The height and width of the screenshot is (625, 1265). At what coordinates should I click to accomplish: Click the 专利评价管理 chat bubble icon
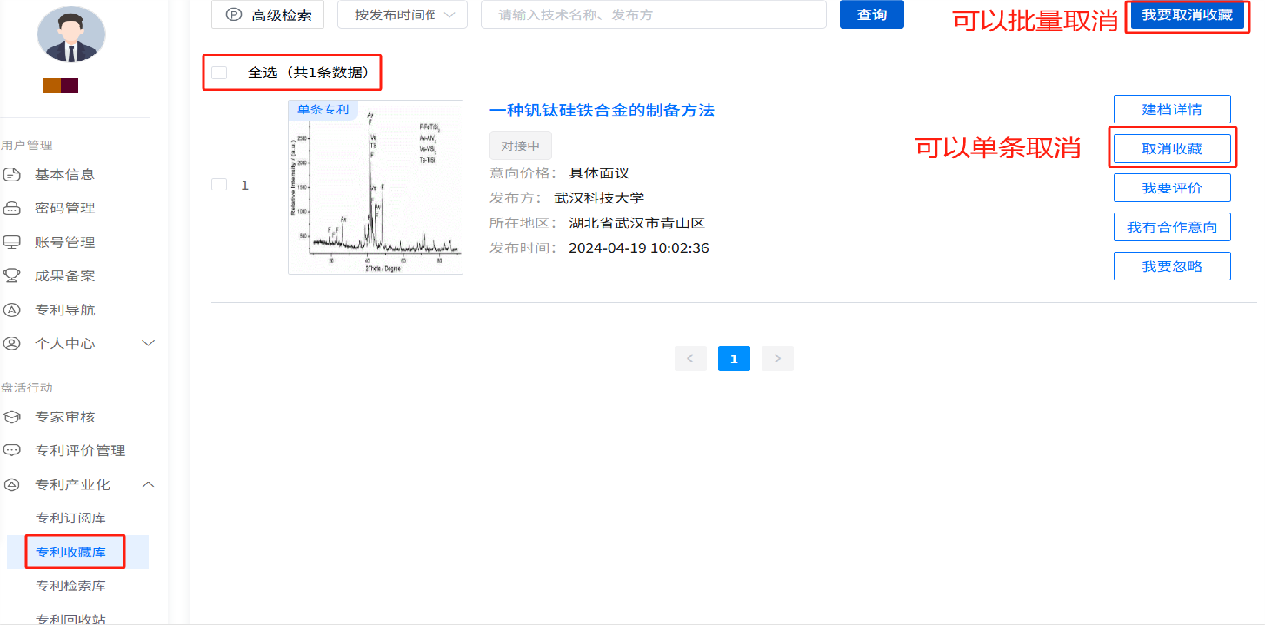(x=13, y=451)
